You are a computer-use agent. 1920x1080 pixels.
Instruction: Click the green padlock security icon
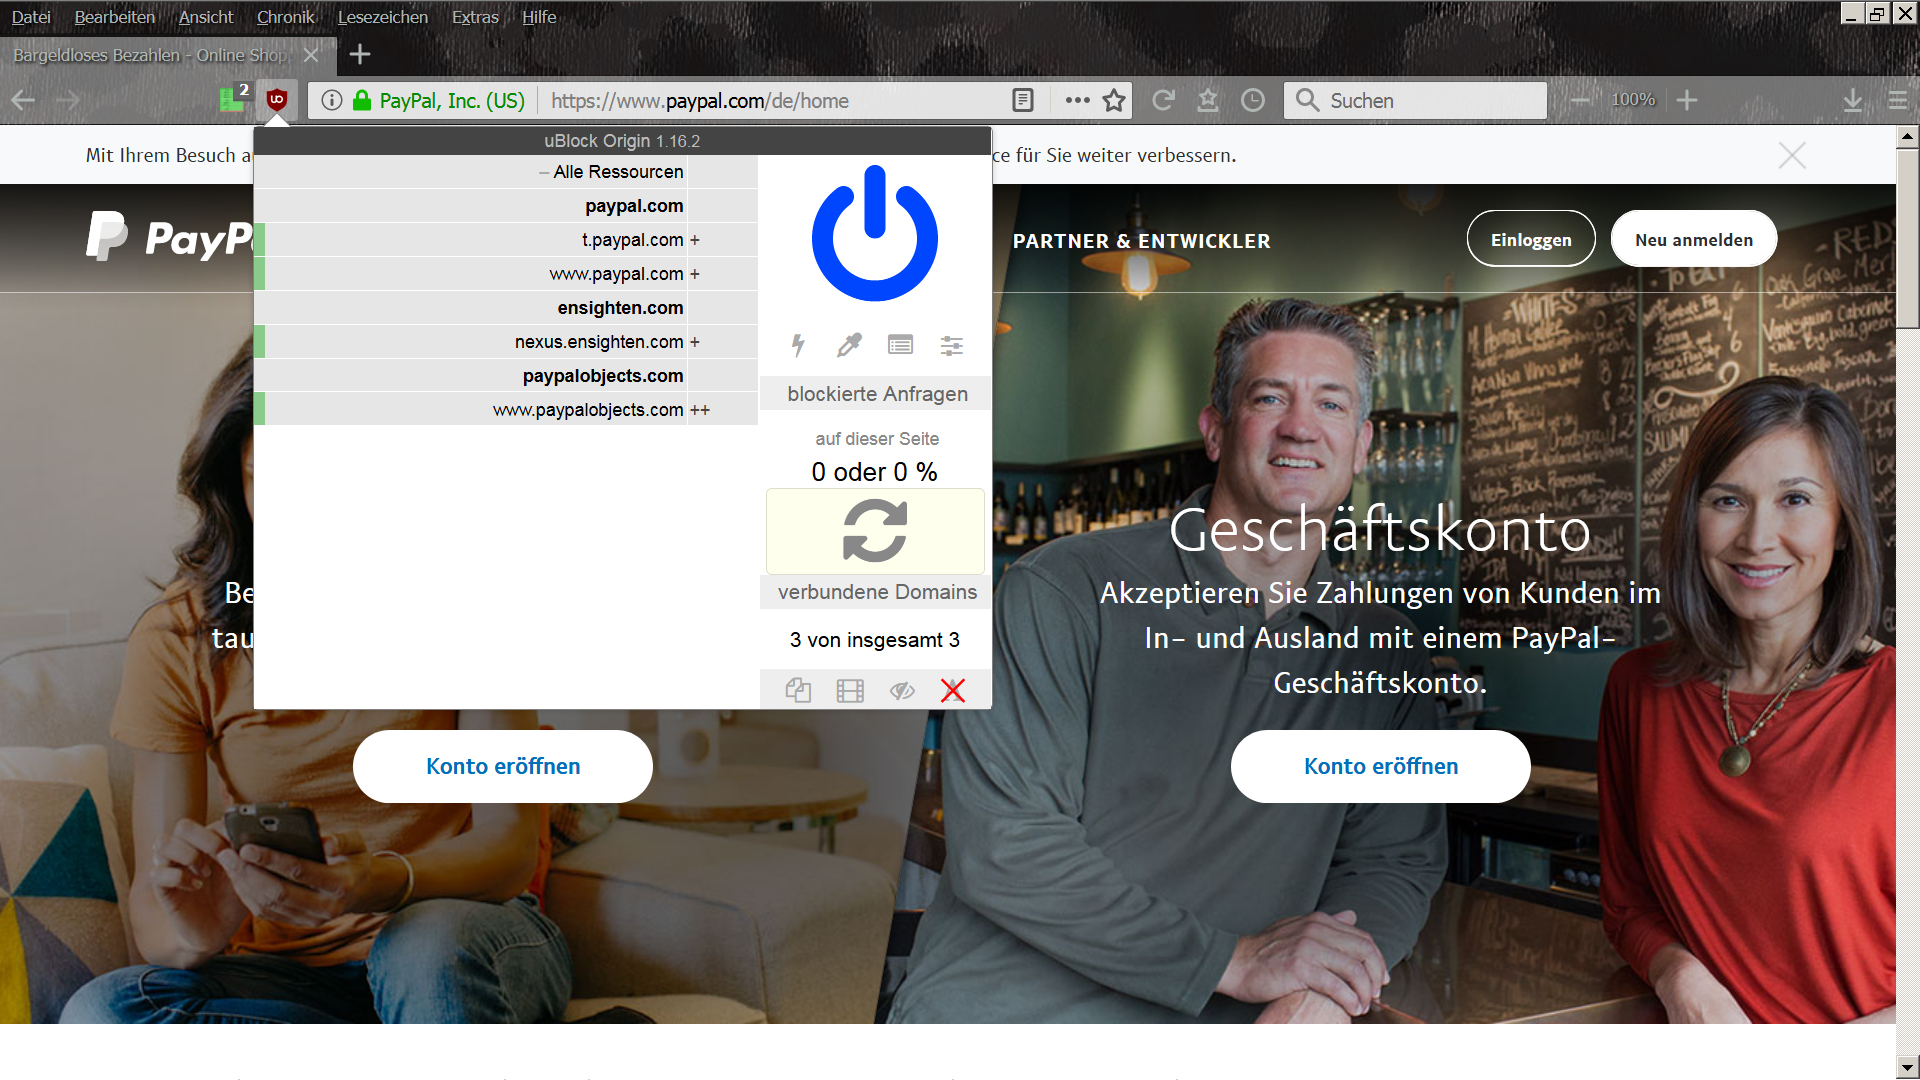click(x=362, y=100)
